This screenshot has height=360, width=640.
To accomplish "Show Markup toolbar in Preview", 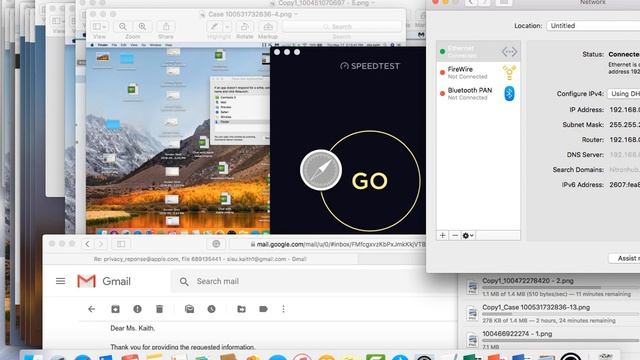I will point(268,27).
